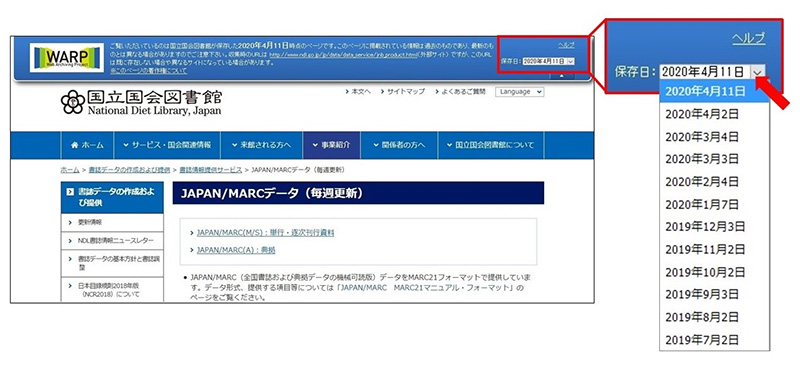Click the JAPAN/MARCデータ（毎週更新） heading
The width and height of the screenshot is (800, 370).
coord(358,193)
